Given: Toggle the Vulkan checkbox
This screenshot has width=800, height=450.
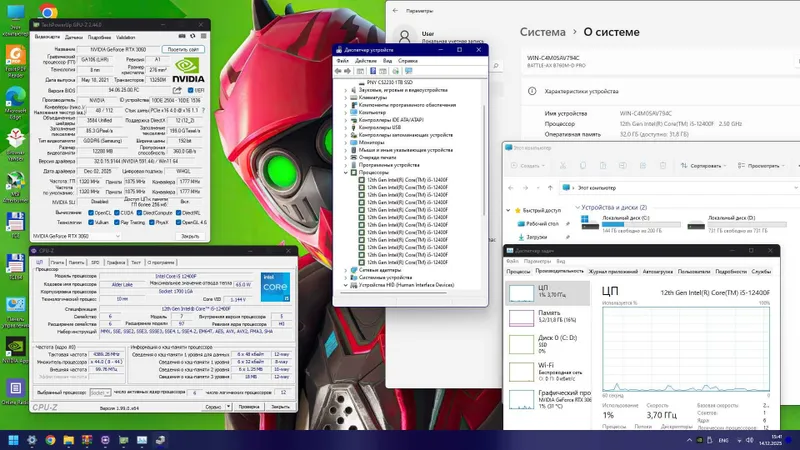Looking at the screenshot, I should (x=91, y=222).
